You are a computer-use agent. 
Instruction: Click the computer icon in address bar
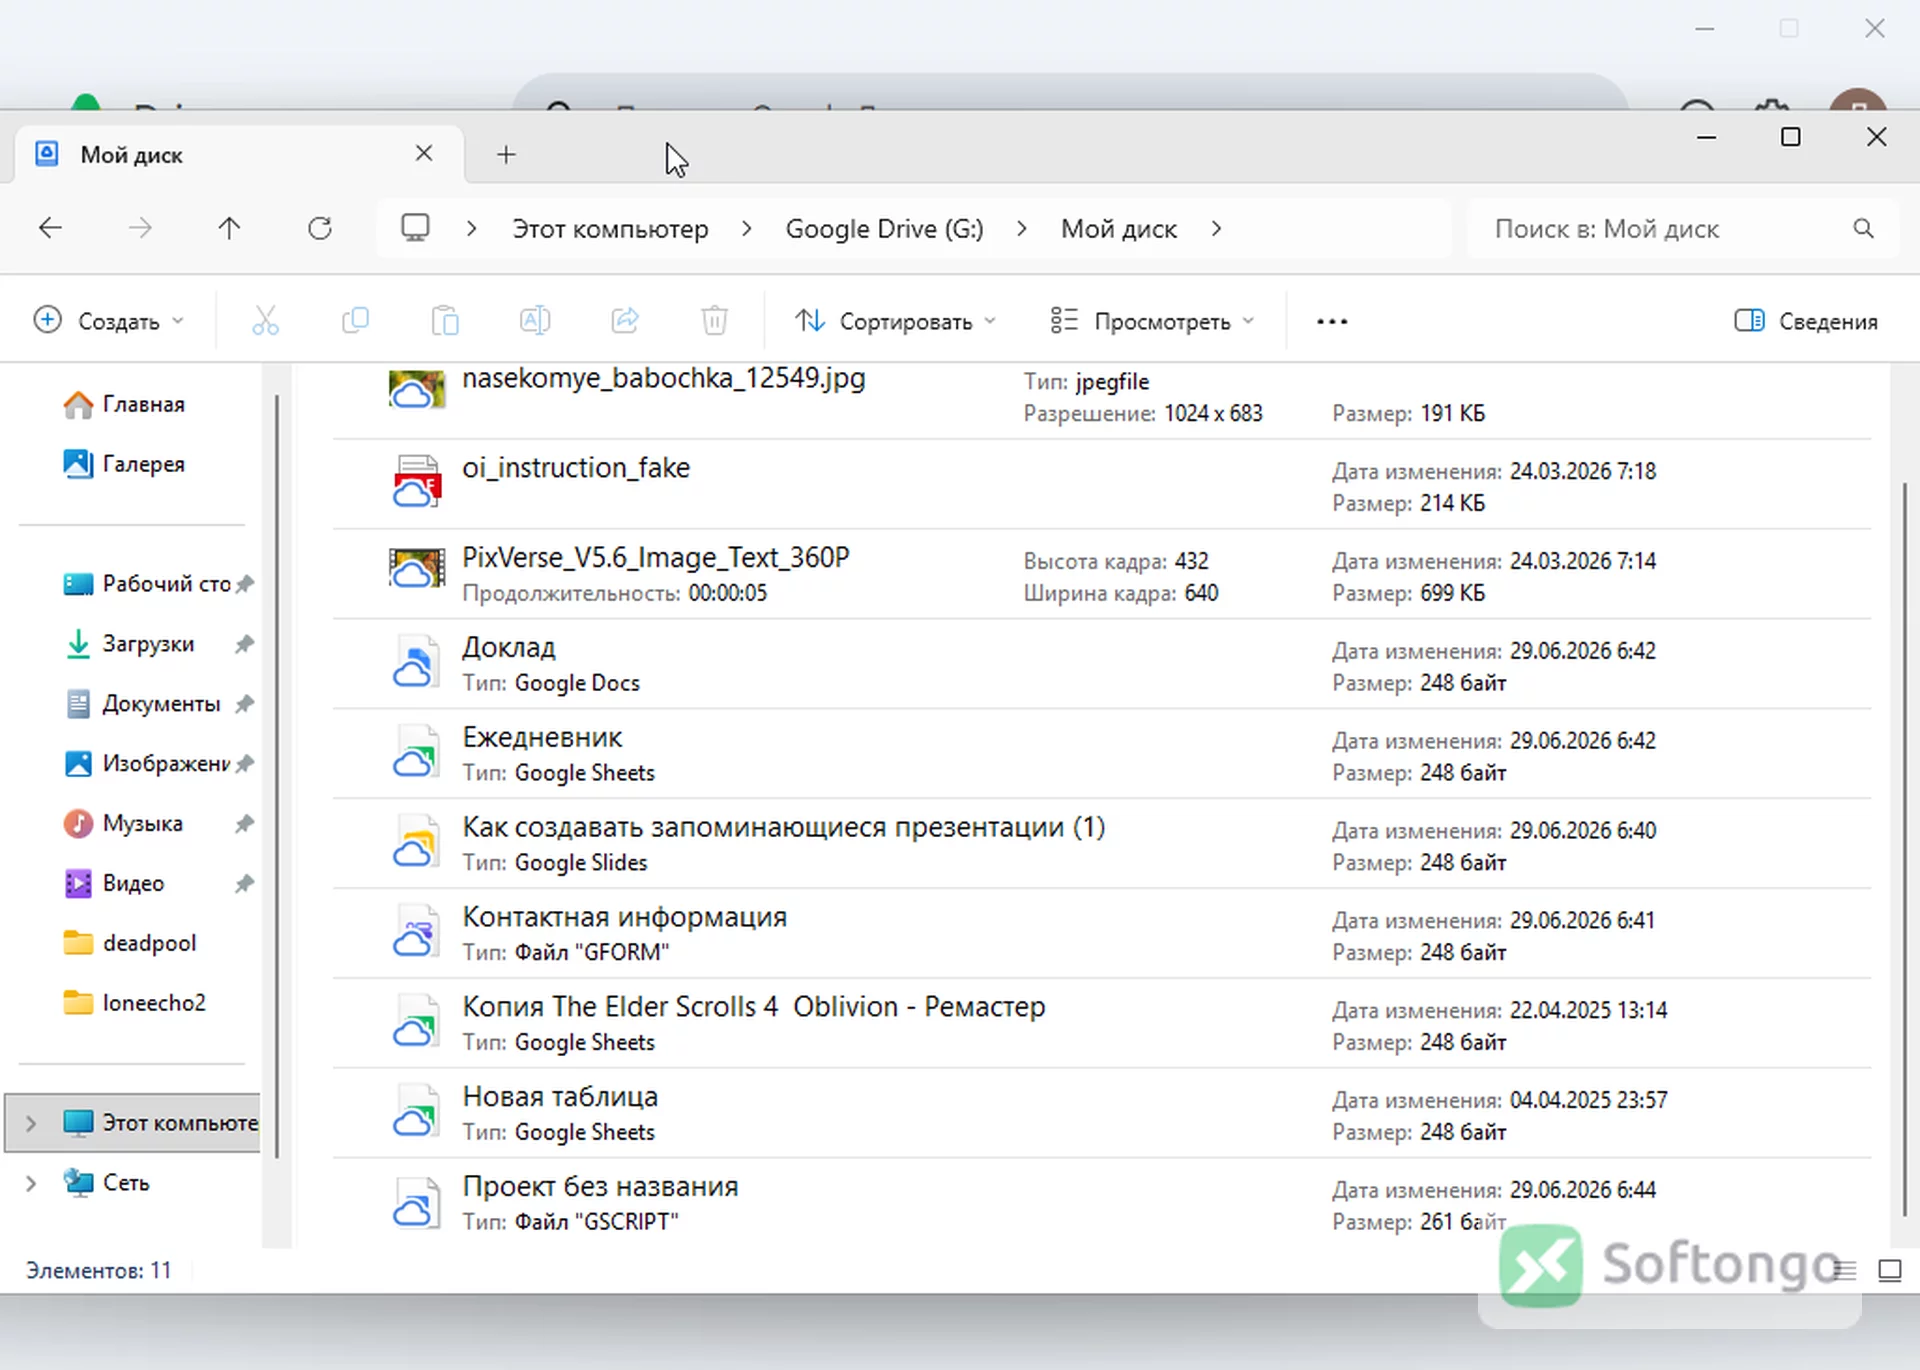pos(415,228)
